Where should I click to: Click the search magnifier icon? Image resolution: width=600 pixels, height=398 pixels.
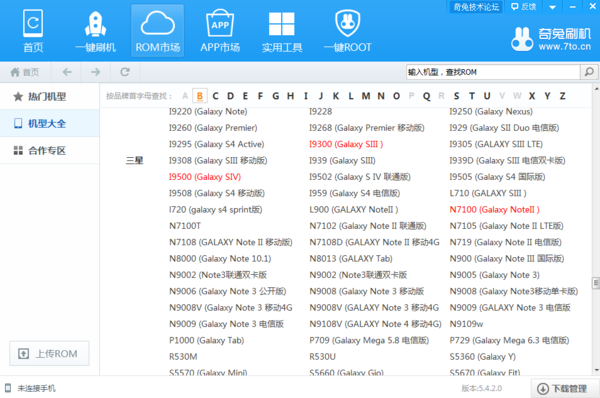coord(589,72)
